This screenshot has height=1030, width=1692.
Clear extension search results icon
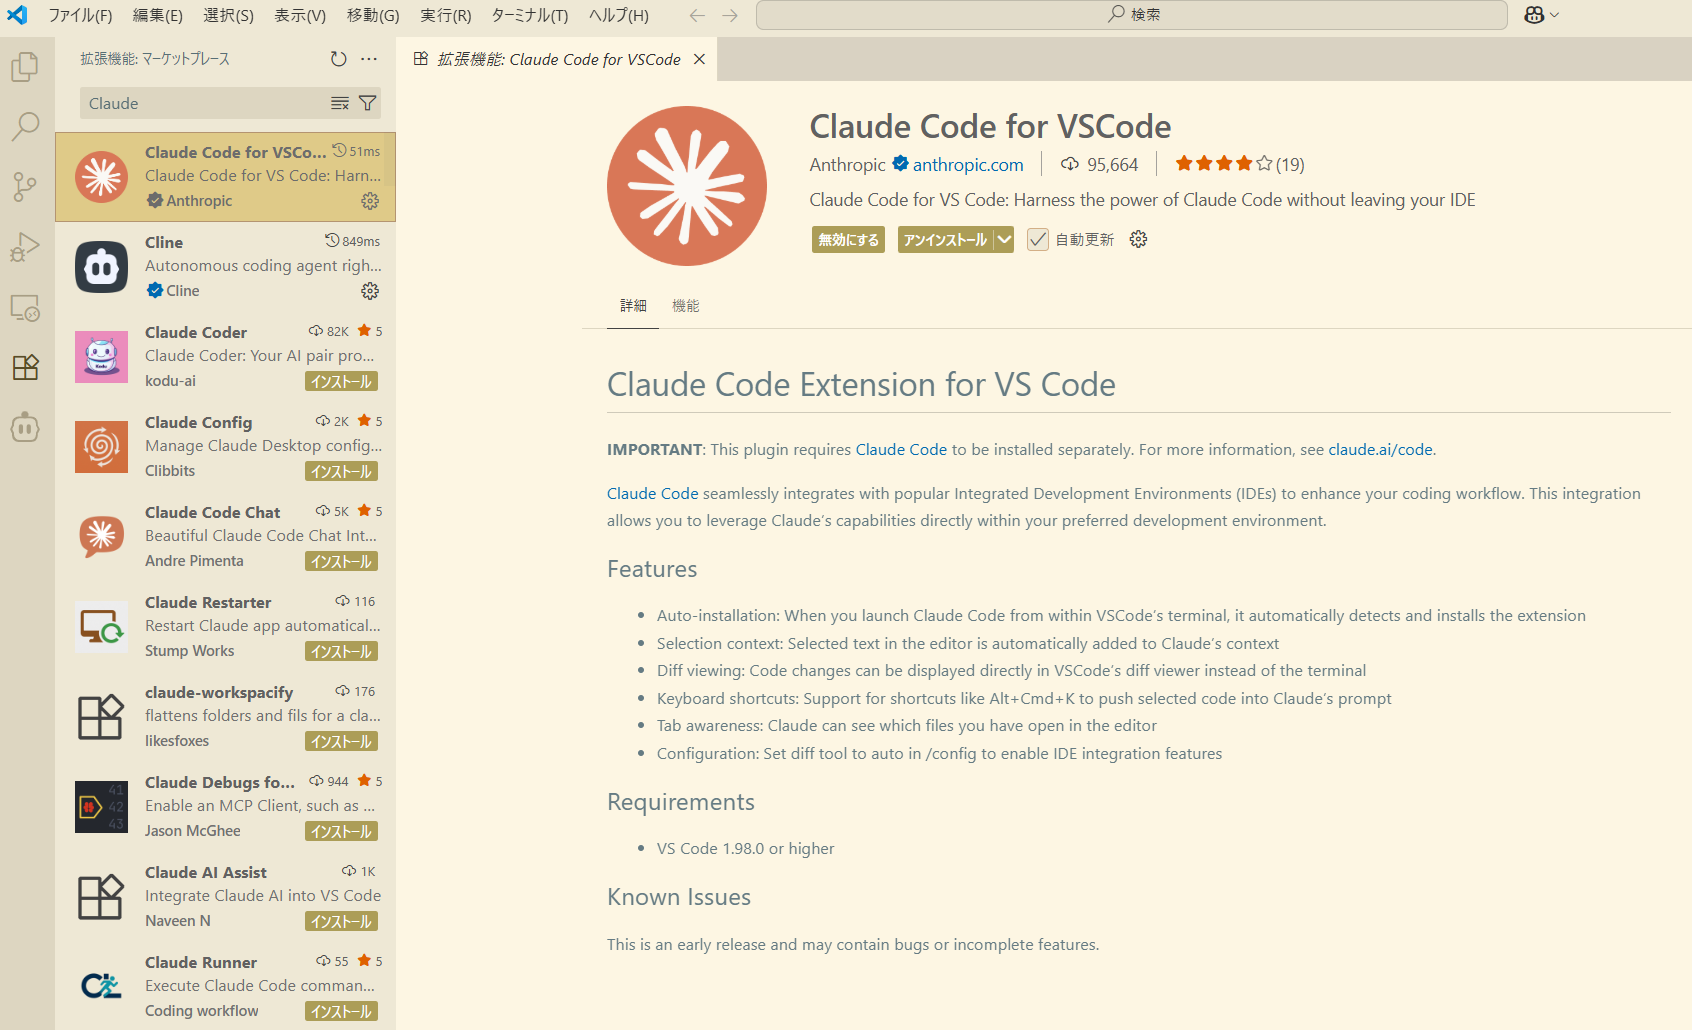tap(340, 103)
